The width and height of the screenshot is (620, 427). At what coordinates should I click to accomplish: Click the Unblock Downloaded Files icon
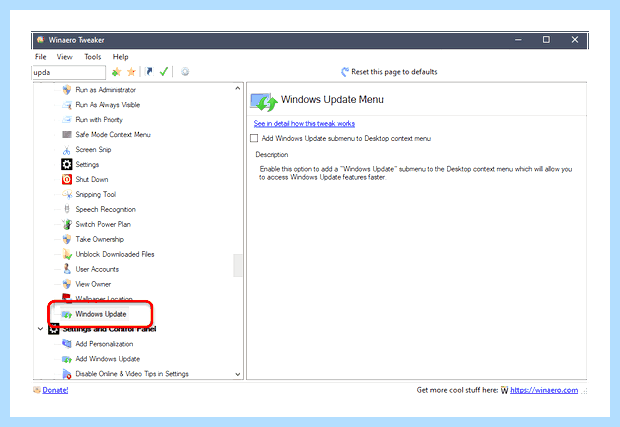point(67,254)
